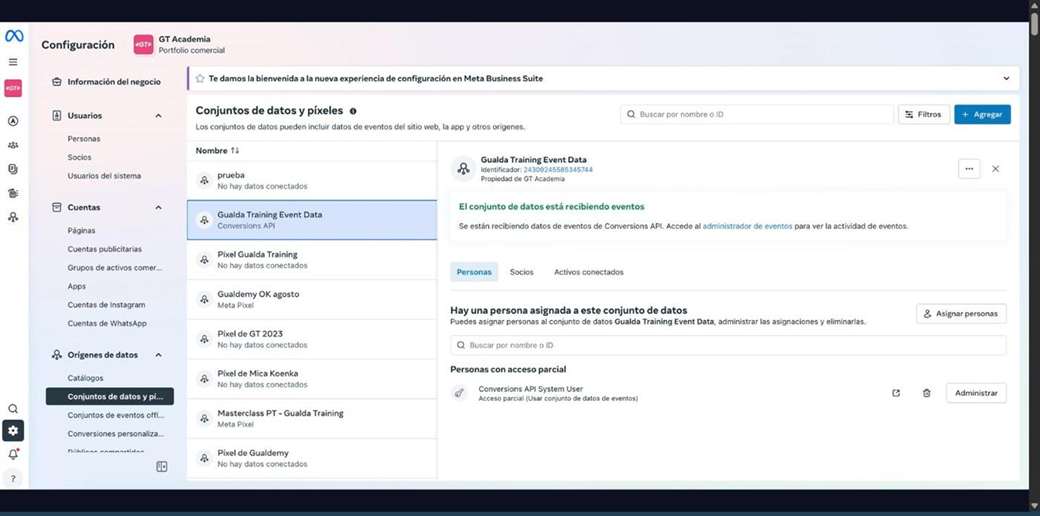
Task: Select the Pixel Gualda Training row
Action: tap(312, 259)
